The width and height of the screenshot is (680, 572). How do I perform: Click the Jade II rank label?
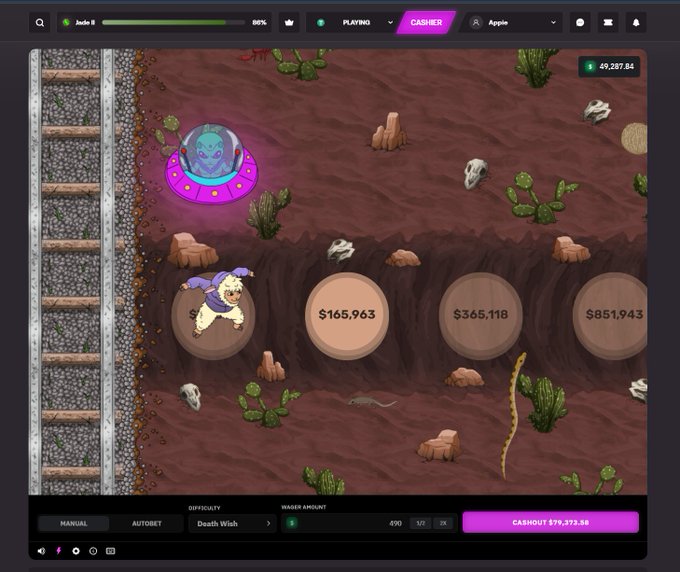click(85, 23)
